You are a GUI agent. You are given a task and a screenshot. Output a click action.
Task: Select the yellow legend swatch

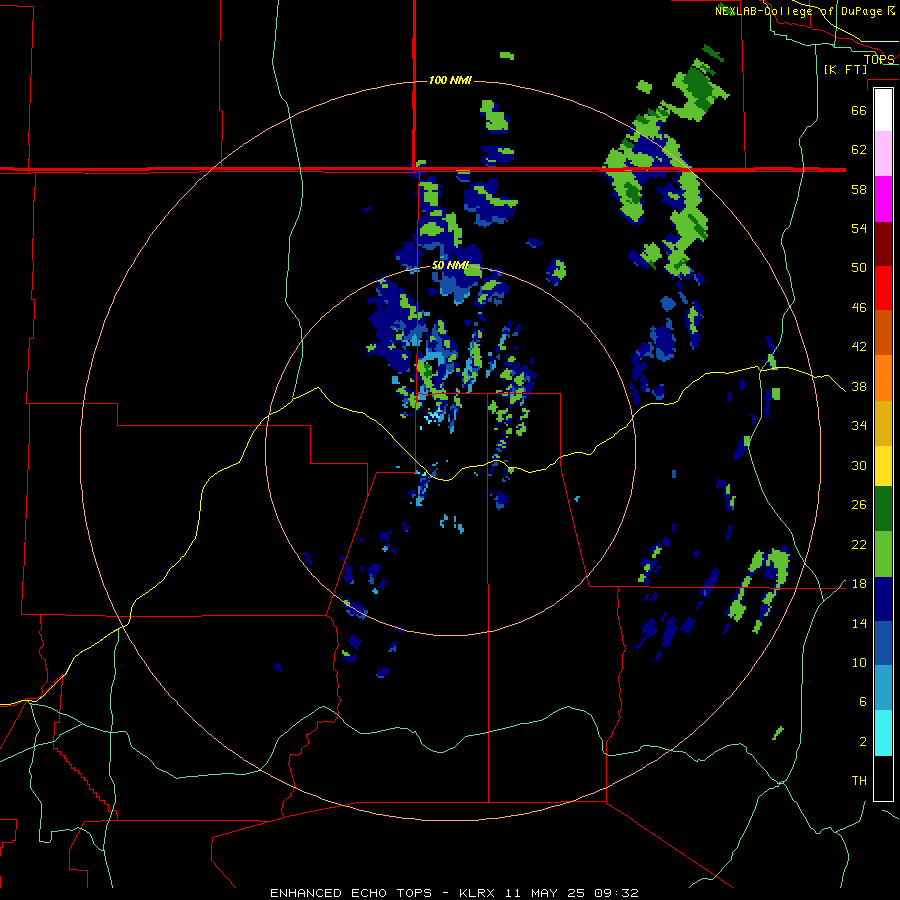(883, 466)
